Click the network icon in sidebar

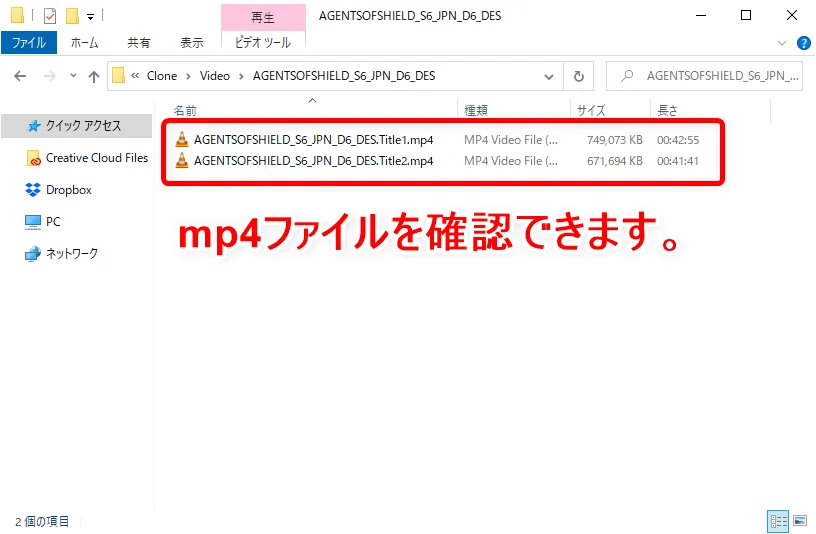pos(33,254)
